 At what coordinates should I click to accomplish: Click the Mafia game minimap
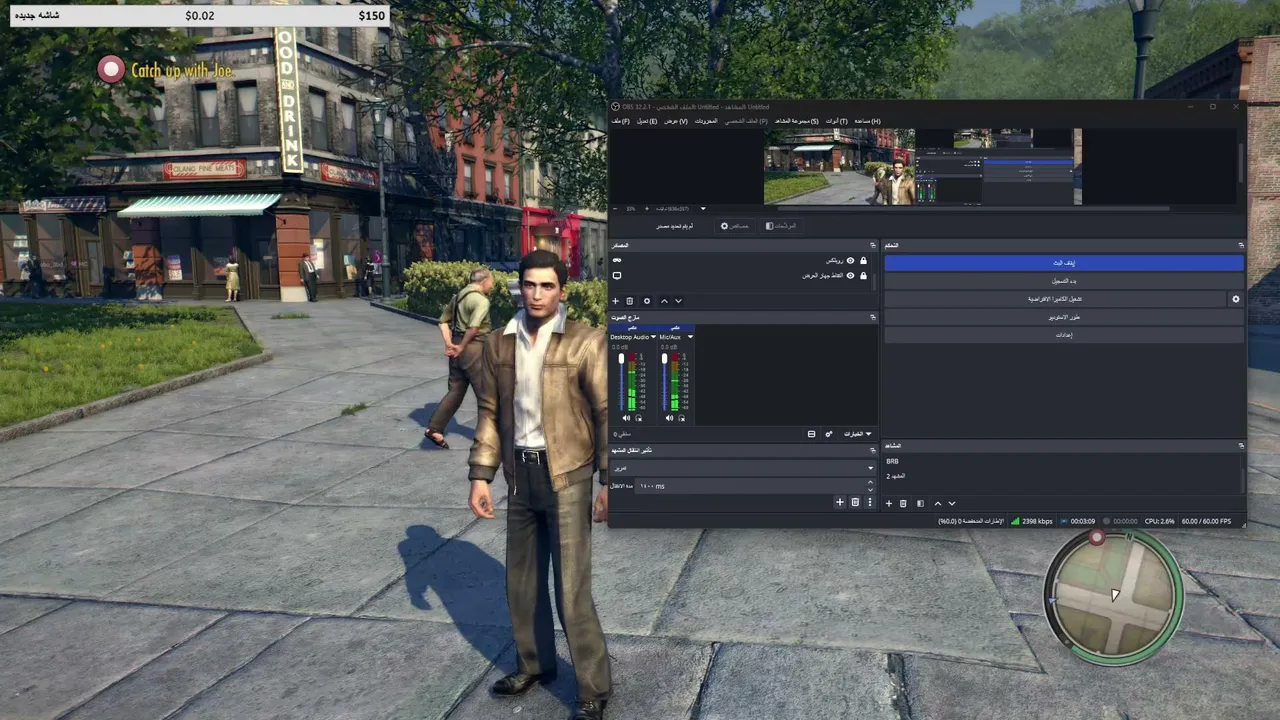coord(1113,597)
